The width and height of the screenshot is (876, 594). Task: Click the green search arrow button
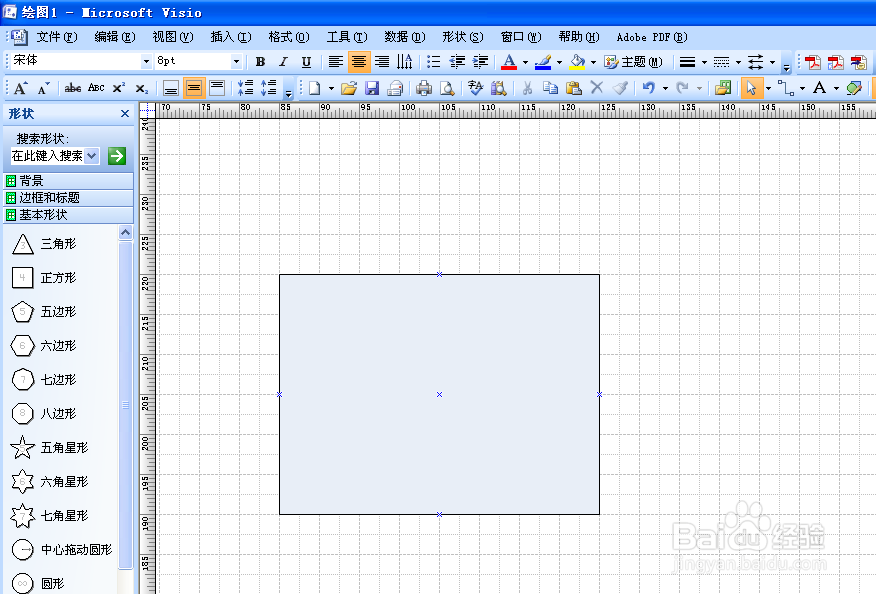(117, 156)
